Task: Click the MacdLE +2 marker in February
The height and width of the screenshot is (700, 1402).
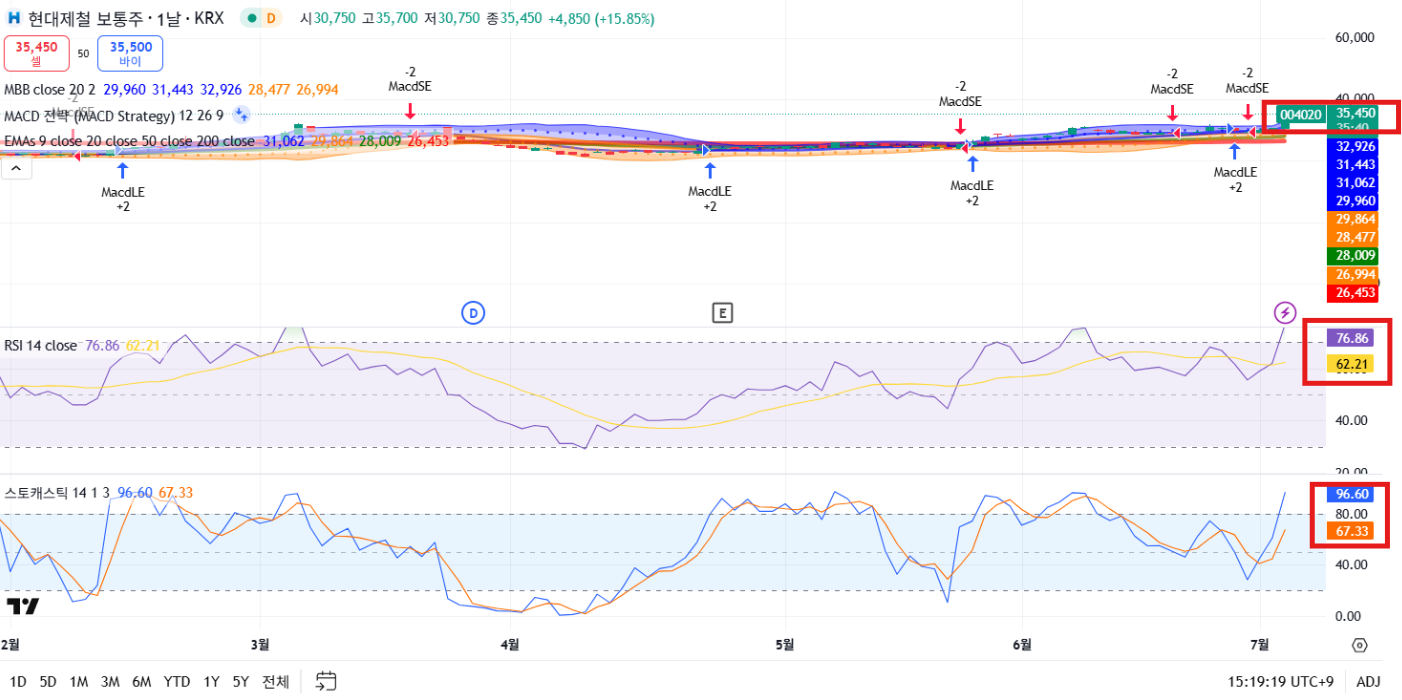Action: tap(122, 189)
